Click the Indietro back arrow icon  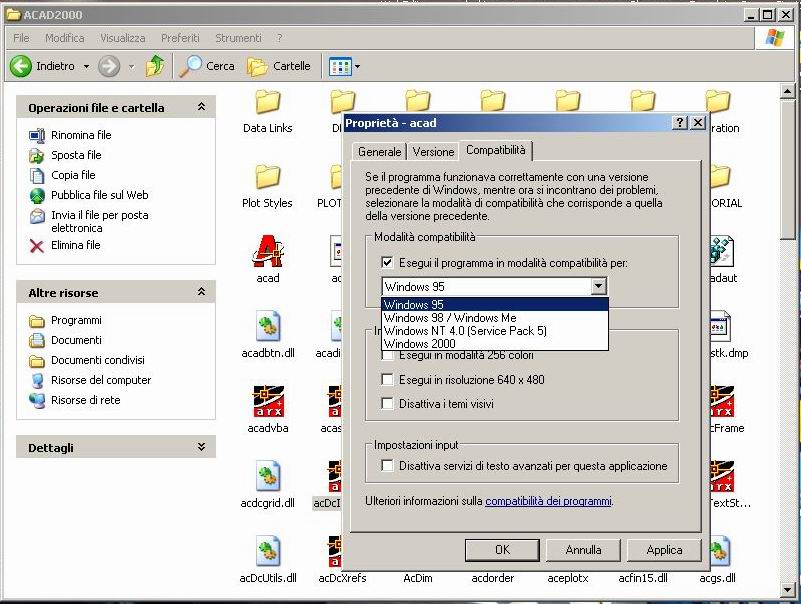[x=21, y=66]
